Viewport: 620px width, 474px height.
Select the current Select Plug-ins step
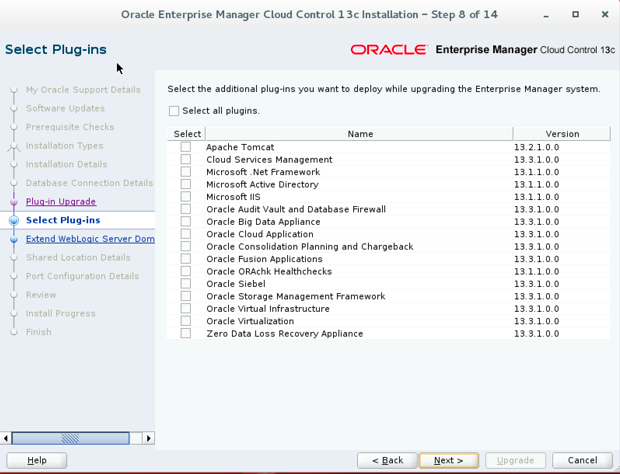(63, 220)
